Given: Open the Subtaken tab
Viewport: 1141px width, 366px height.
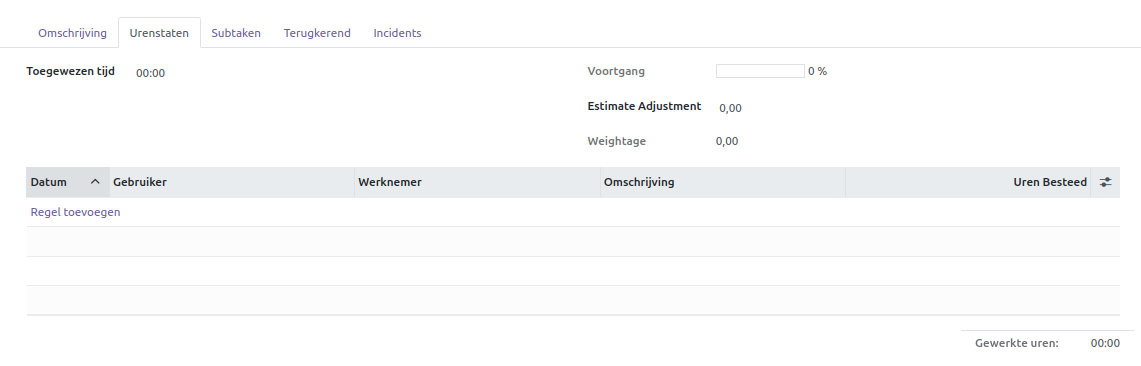Looking at the screenshot, I should [236, 33].
